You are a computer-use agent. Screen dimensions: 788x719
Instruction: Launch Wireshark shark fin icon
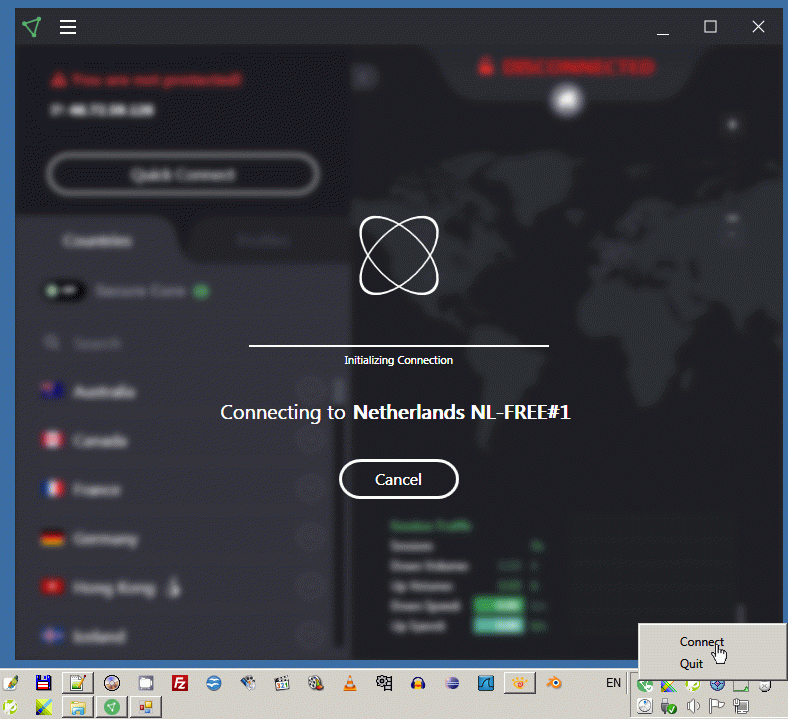[x=486, y=683]
